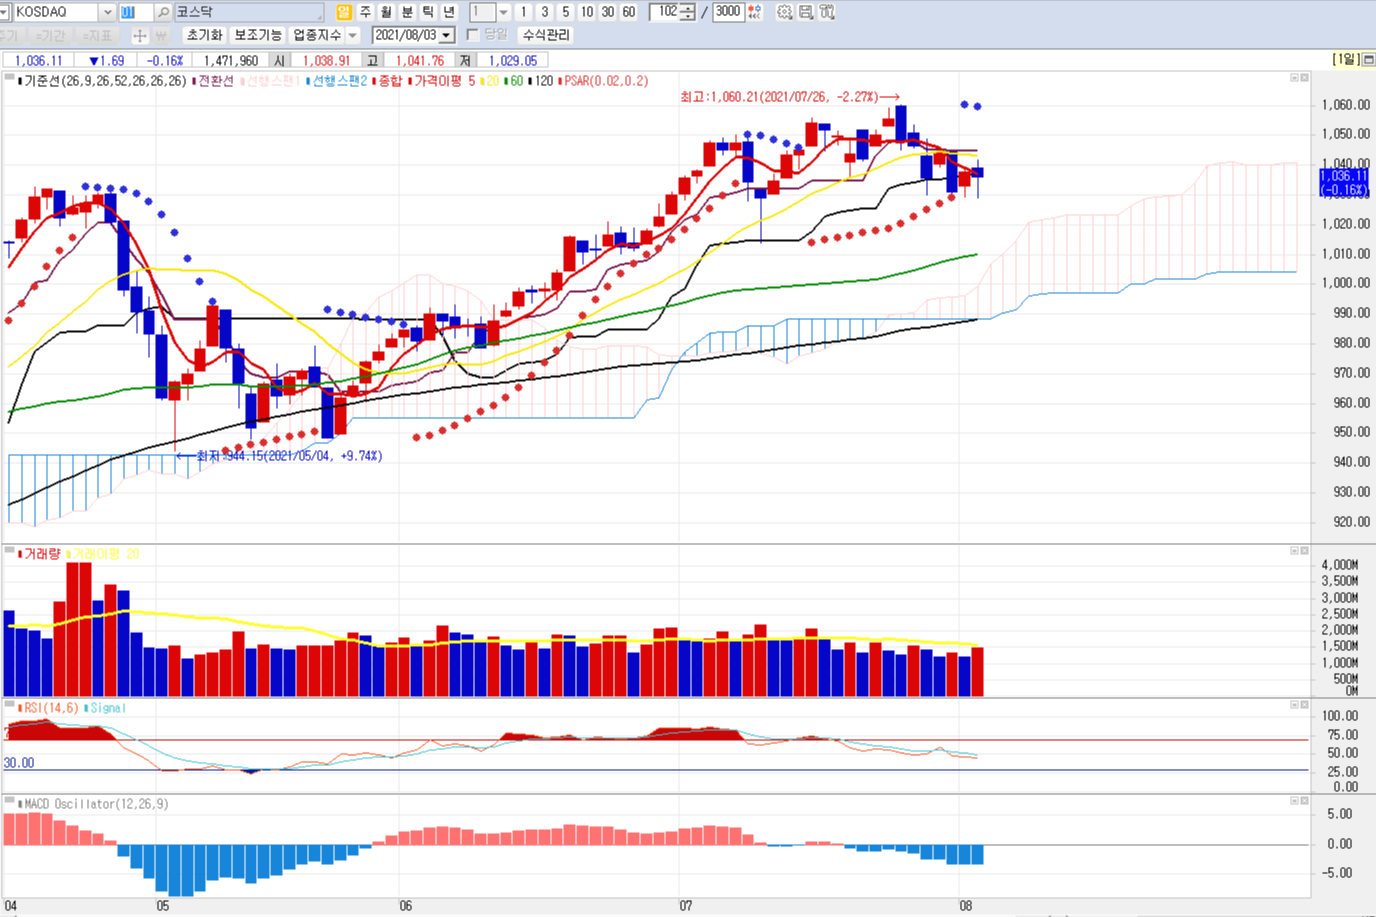Open the chart settings gear icon
Viewport: 1376px width, 917px height.
785,12
